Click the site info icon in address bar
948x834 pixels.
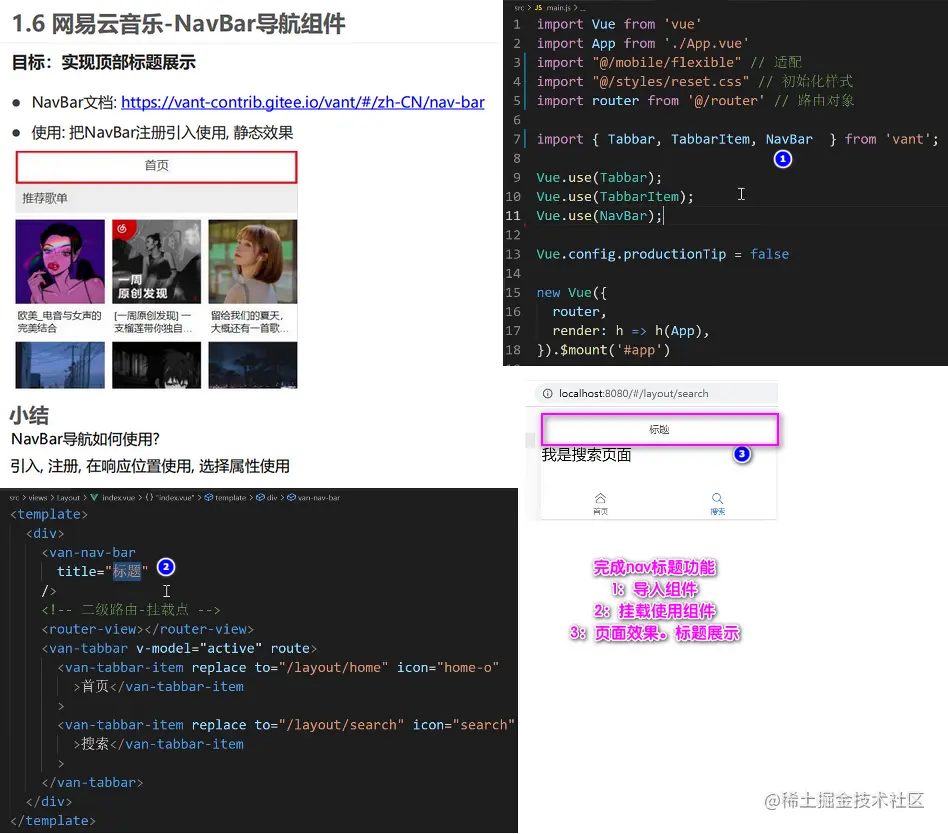(x=548, y=394)
